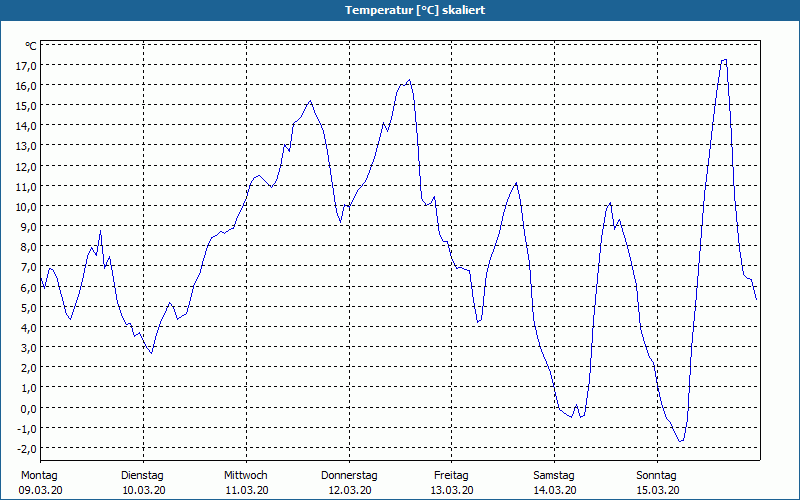This screenshot has width=800, height=500.
Task: Select the 9,0 axis value
Action: tap(28, 227)
